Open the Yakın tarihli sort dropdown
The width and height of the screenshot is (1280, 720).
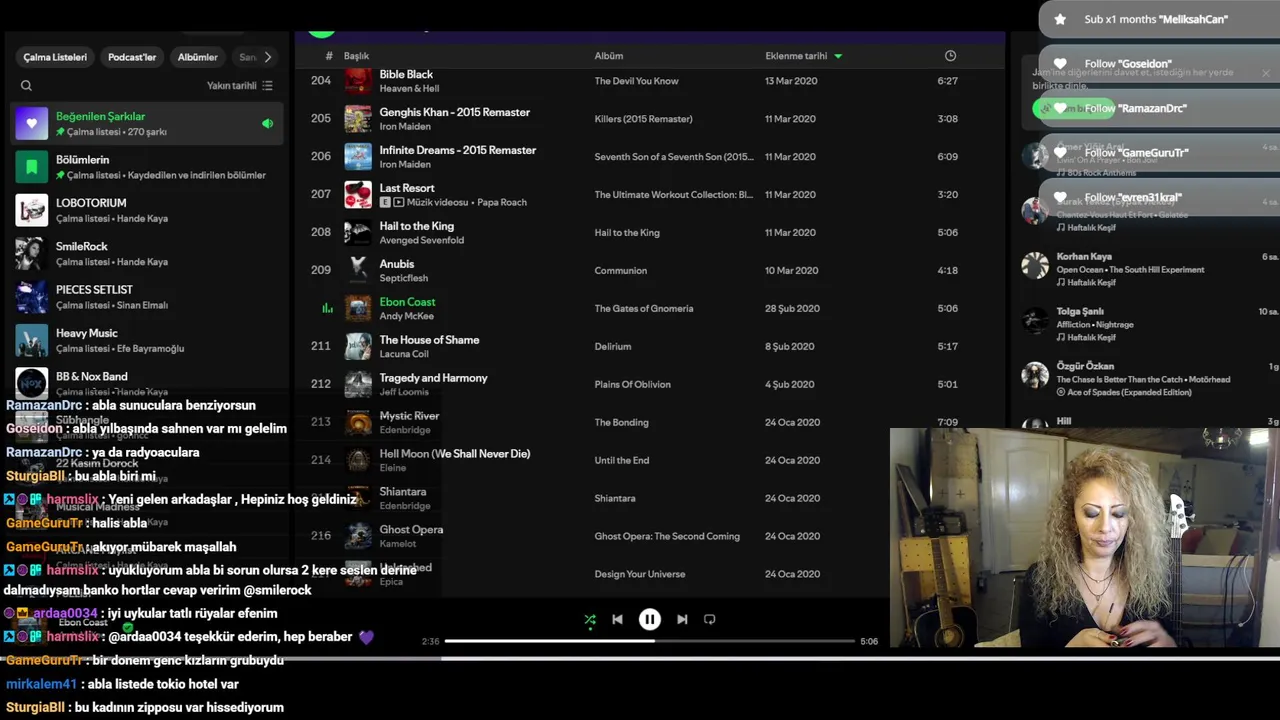[x=240, y=86]
